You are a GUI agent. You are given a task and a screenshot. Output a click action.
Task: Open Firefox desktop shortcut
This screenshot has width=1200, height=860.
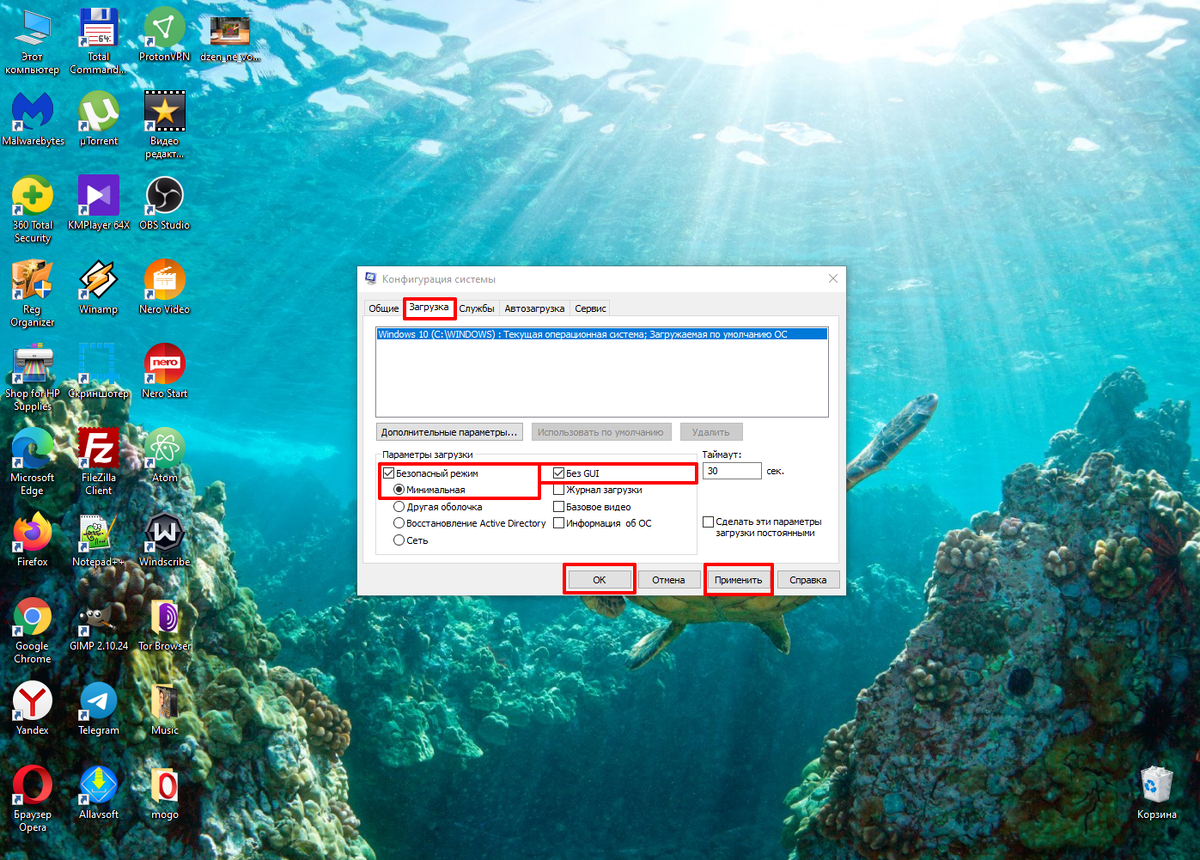pyautogui.click(x=32, y=540)
